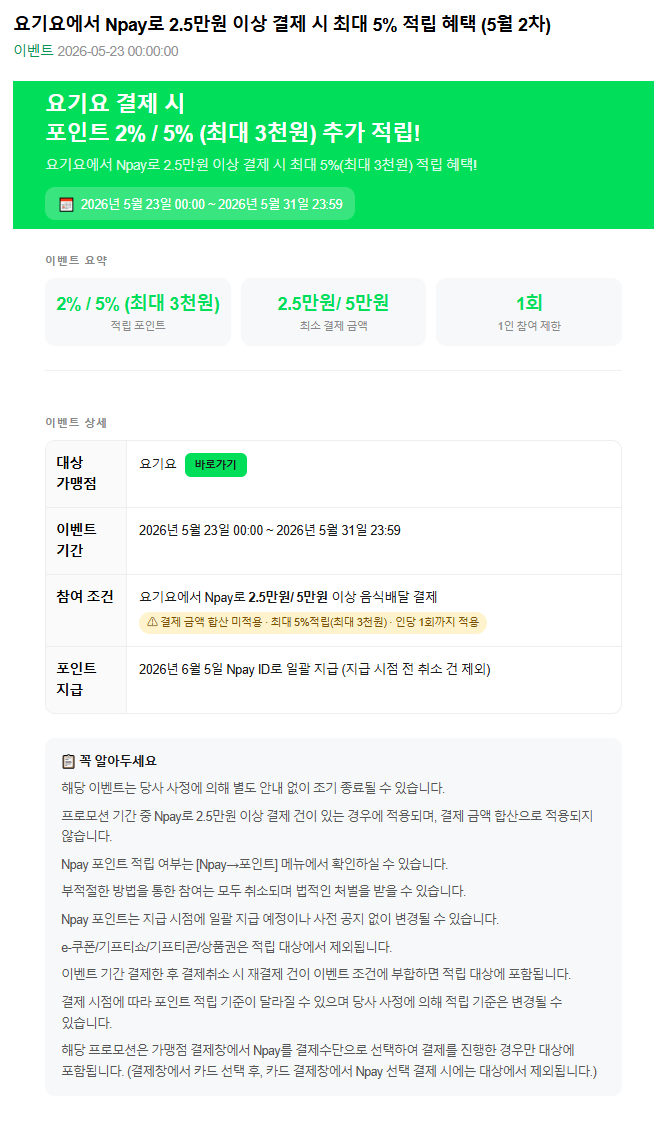The image size is (669, 1138).
Task: Click the warning icon in the yellow notice
Action: (152, 622)
